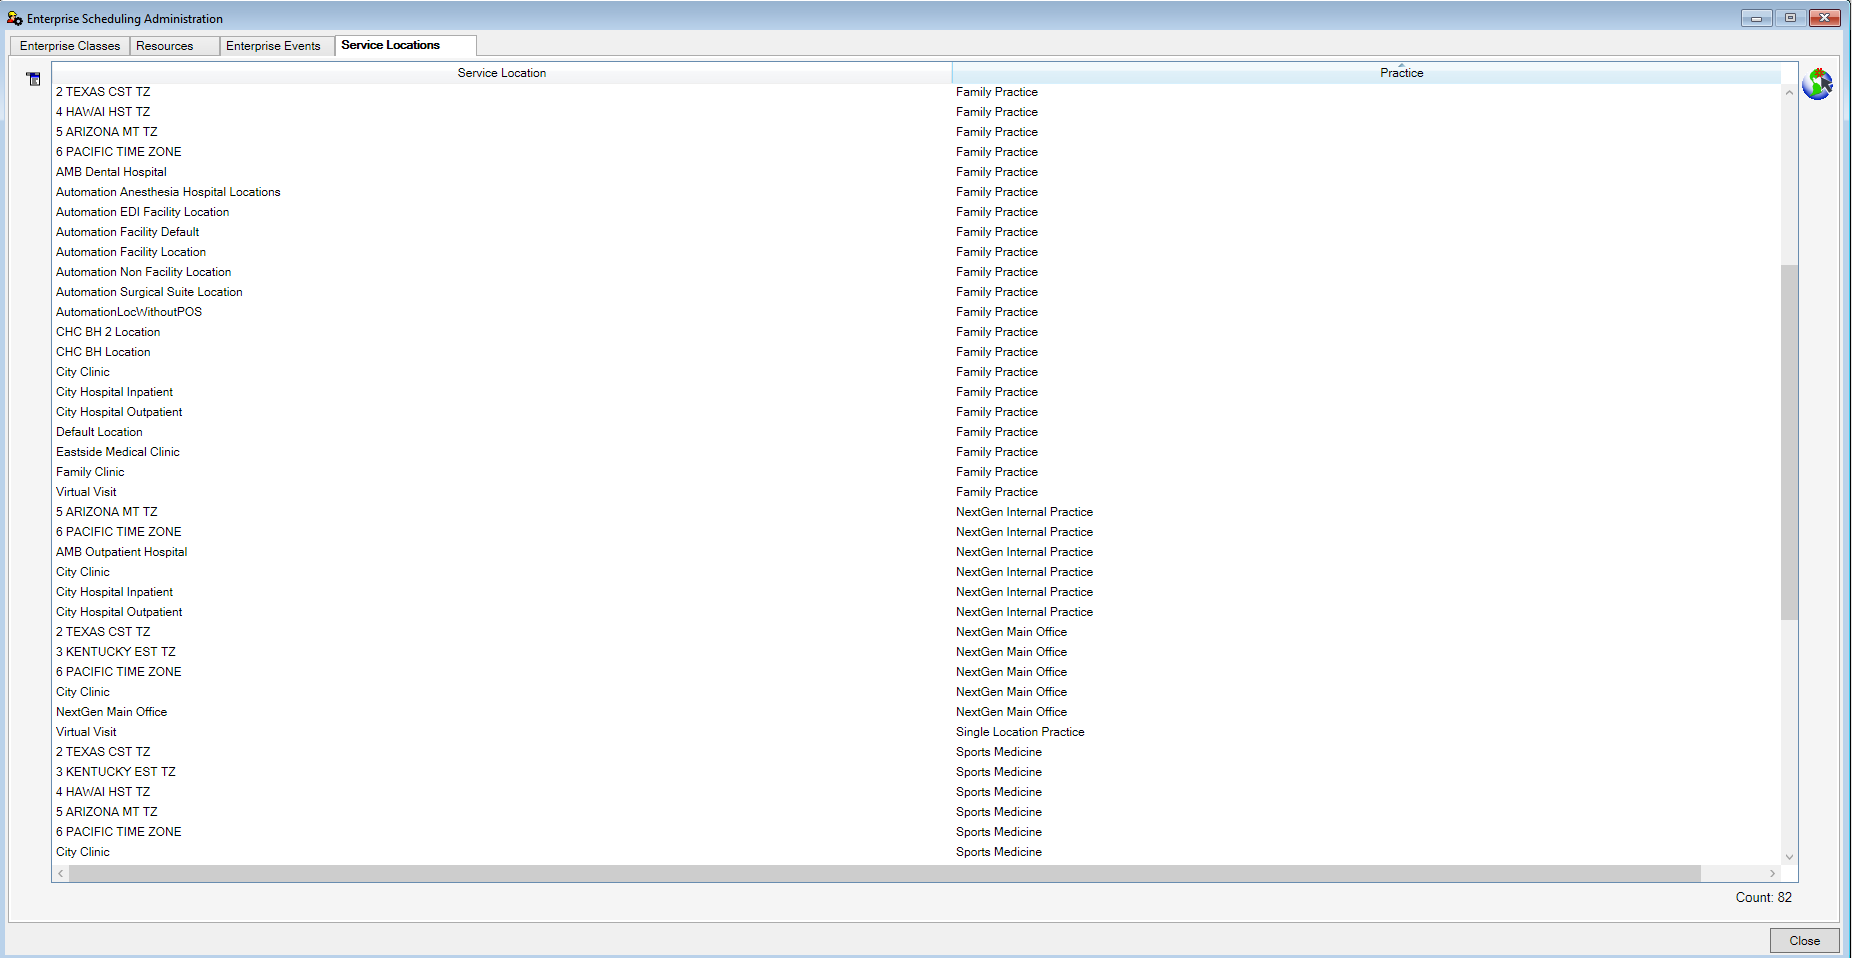Select 3 KENTUCKY EST TZ under NextGen Main Office

pyautogui.click(x=917, y=652)
